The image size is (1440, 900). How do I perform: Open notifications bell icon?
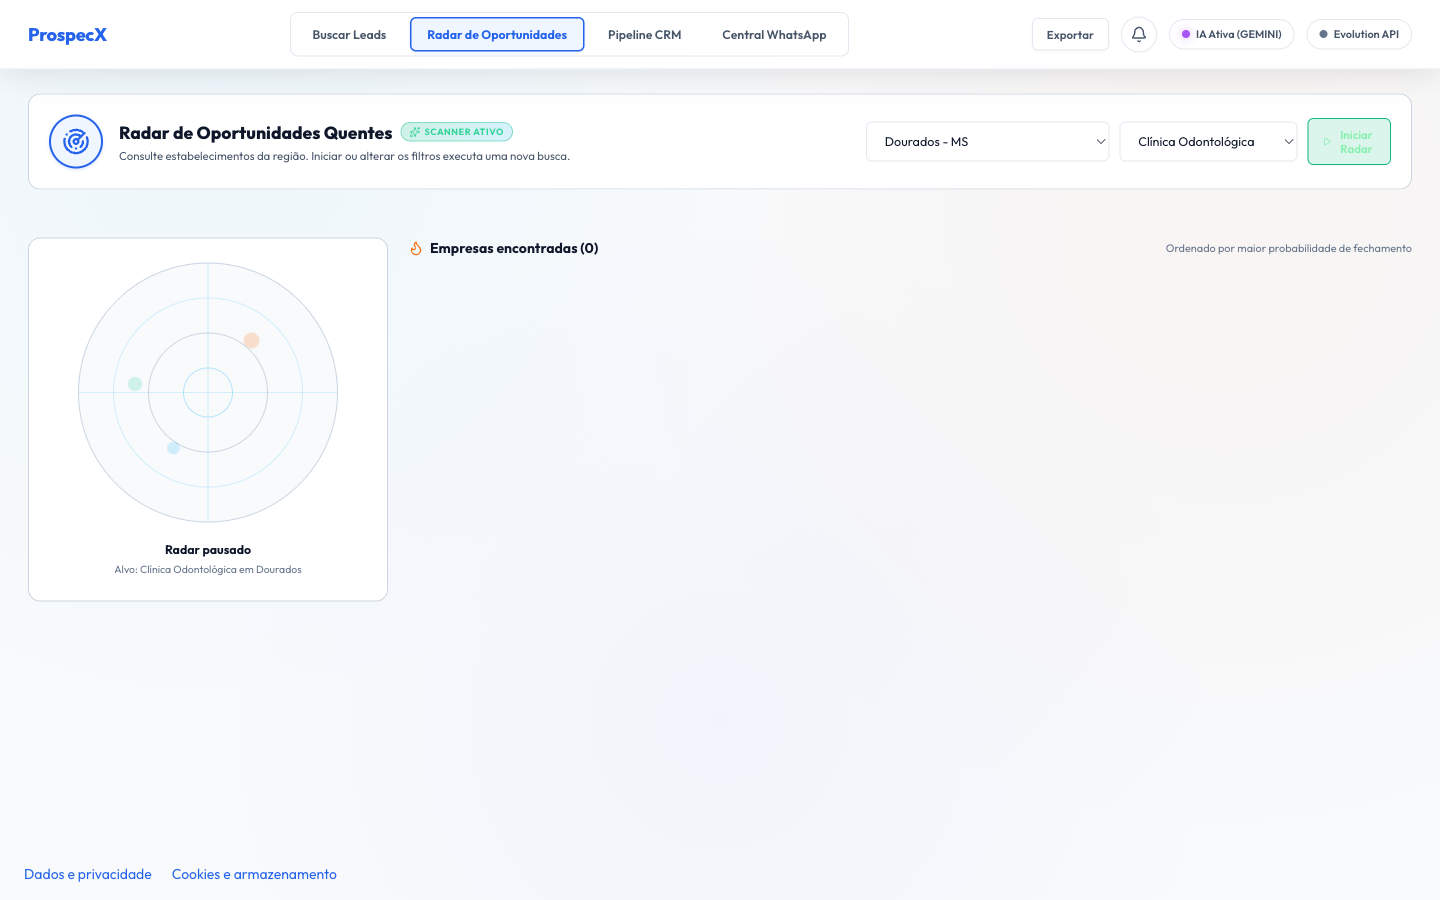(x=1139, y=35)
